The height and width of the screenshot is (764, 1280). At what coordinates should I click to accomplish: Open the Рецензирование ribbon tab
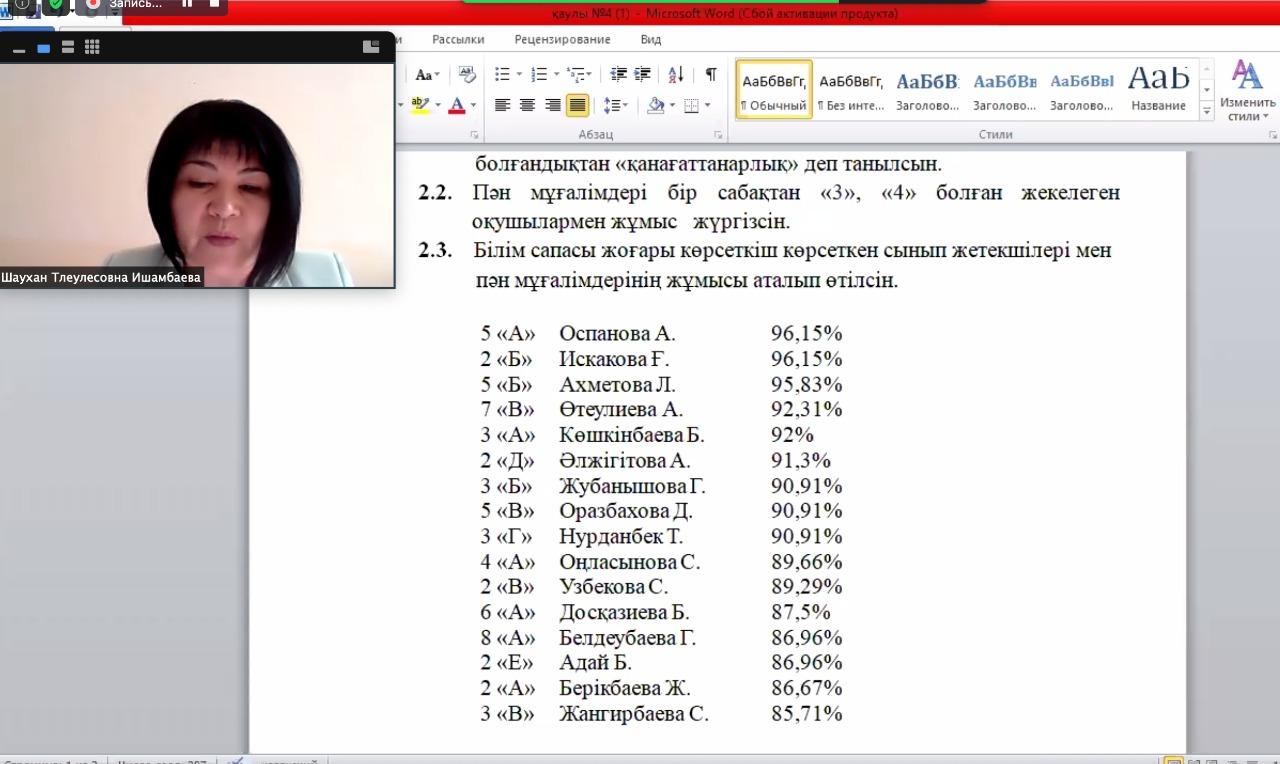pyautogui.click(x=562, y=40)
